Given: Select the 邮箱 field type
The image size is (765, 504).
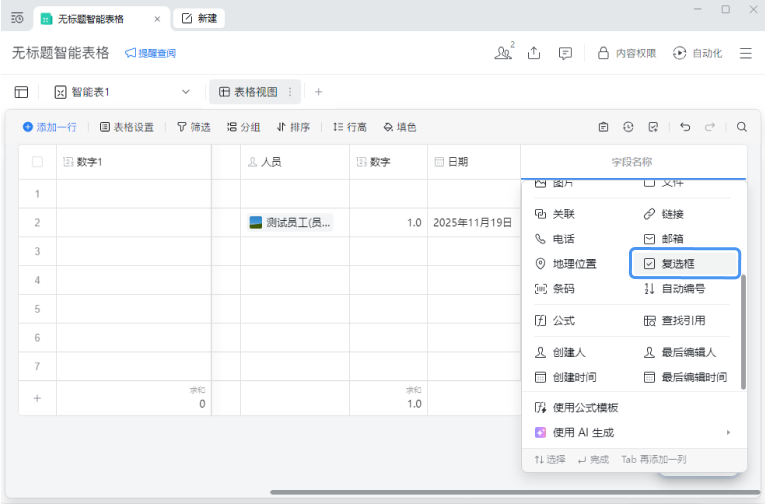Looking at the screenshot, I should point(664,239).
